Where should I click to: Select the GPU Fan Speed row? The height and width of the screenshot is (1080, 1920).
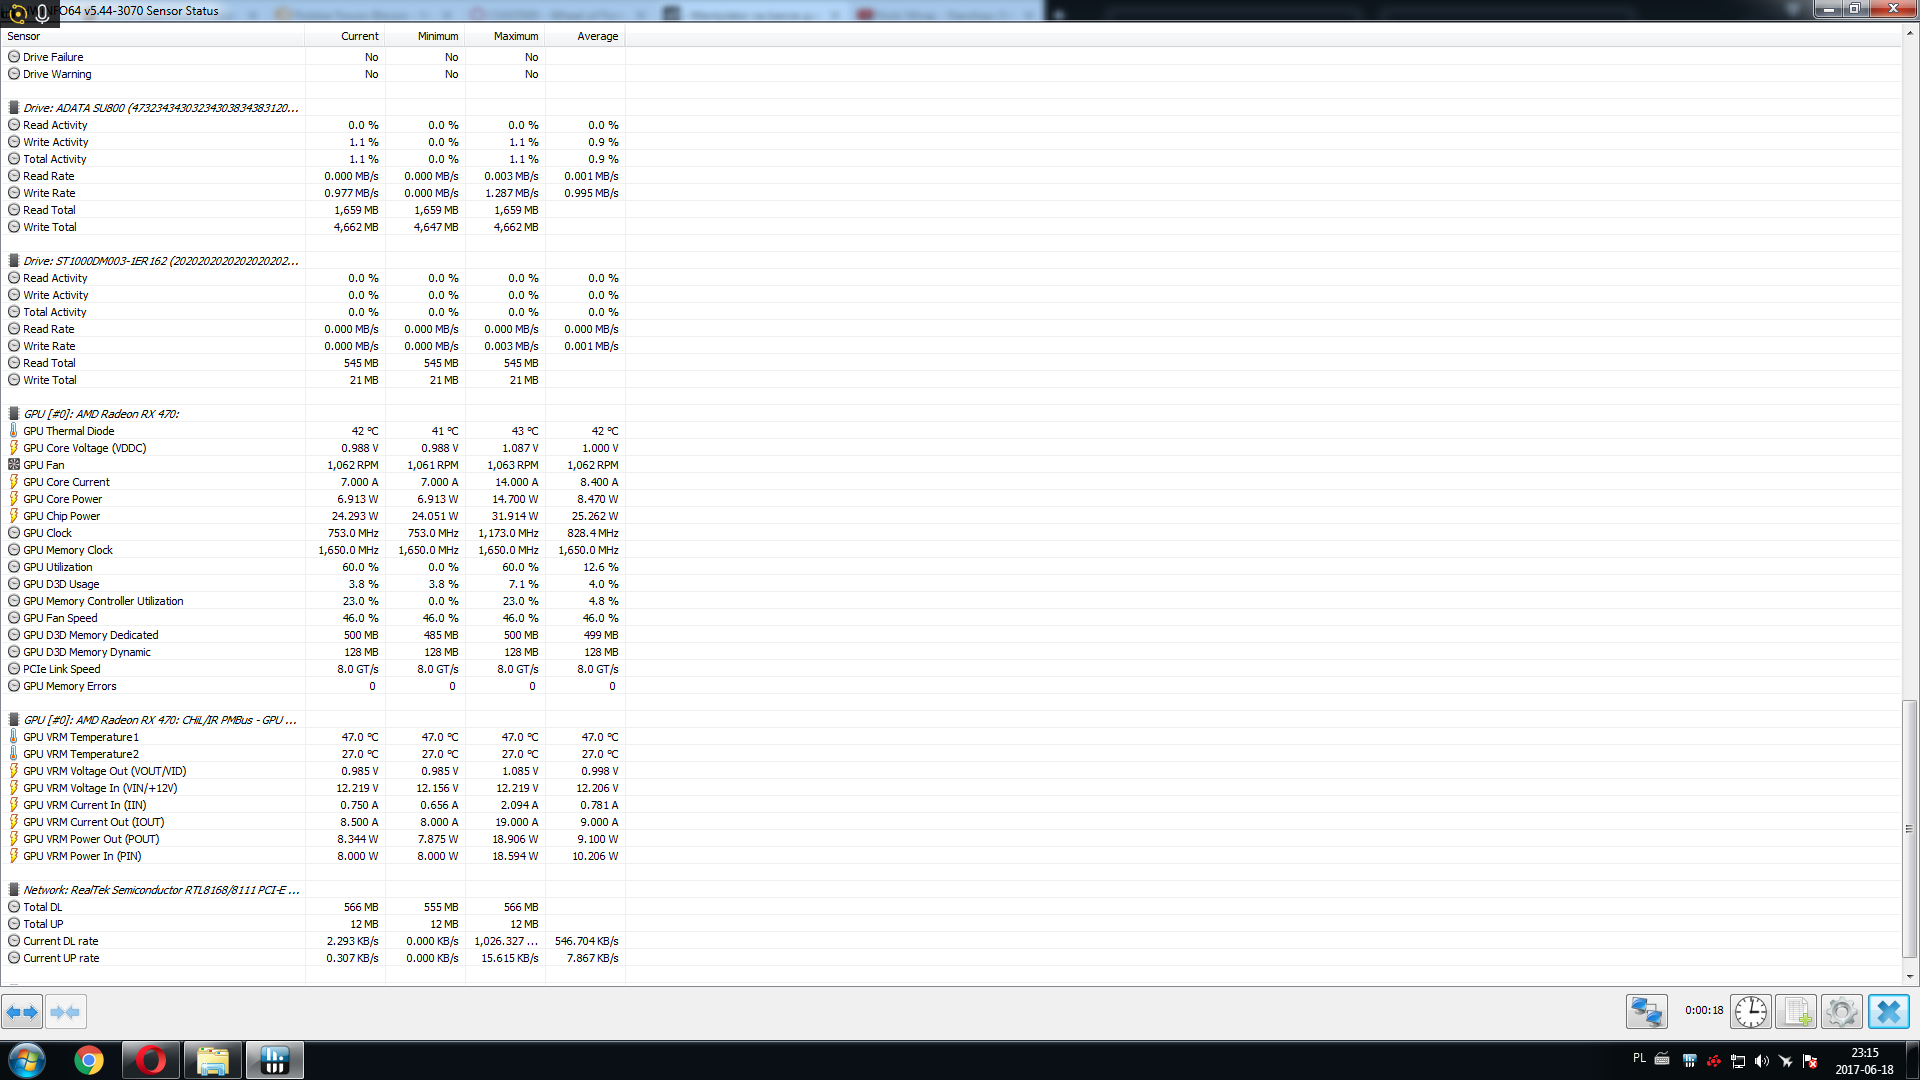point(313,618)
